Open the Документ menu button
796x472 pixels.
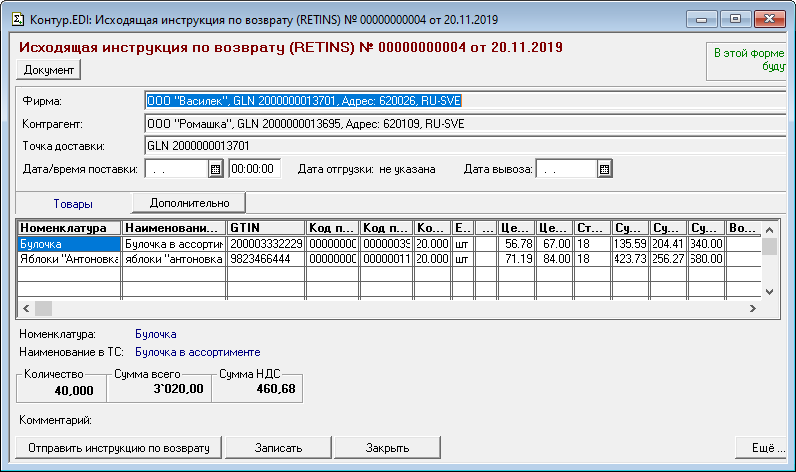pos(49,70)
